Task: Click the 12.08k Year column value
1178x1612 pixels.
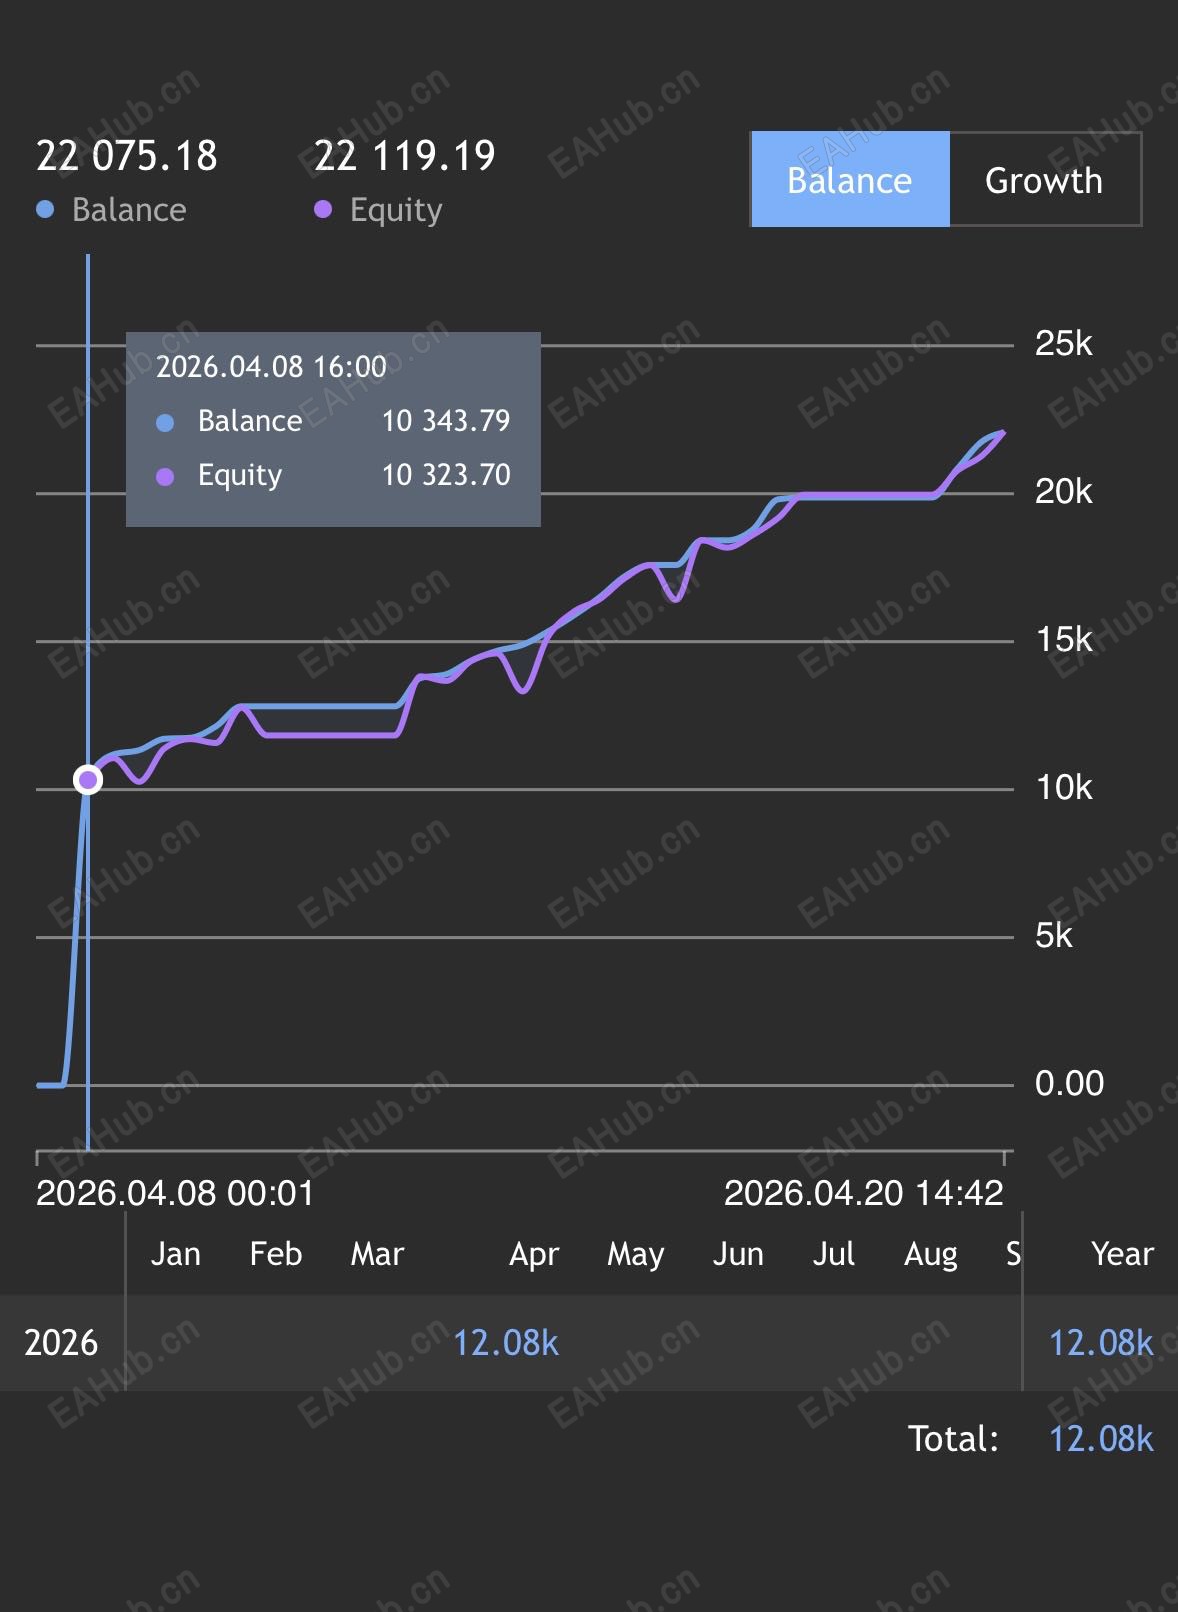Action: tap(1100, 1343)
